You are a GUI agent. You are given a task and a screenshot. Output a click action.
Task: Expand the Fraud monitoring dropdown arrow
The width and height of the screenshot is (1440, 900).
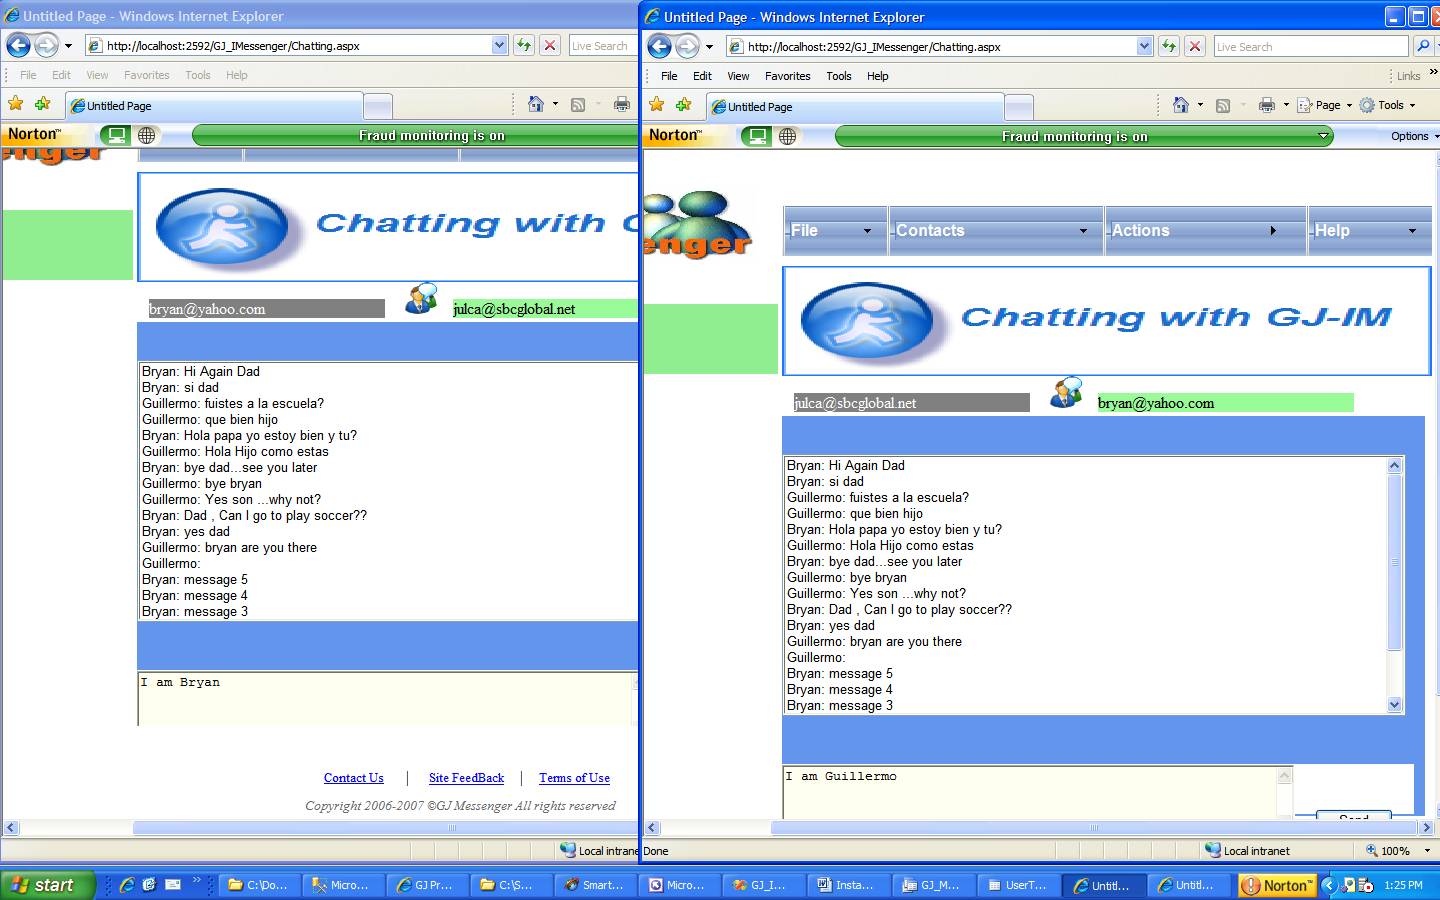(x=1323, y=136)
